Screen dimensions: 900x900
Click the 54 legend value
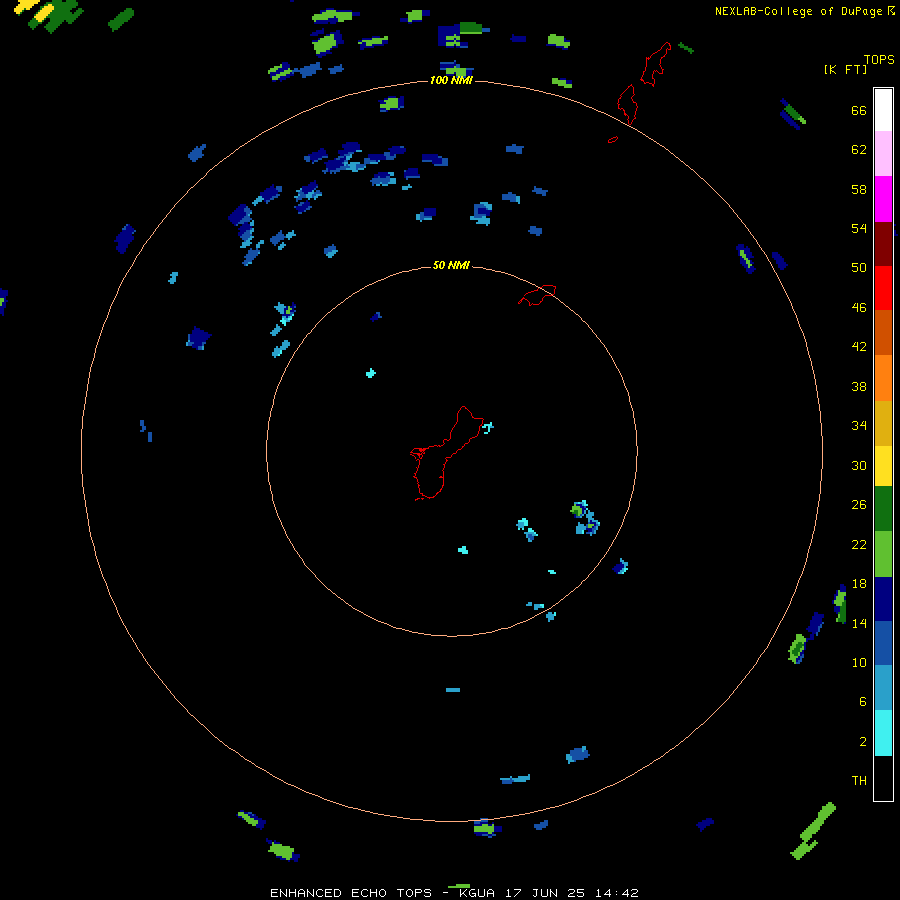click(x=859, y=228)
